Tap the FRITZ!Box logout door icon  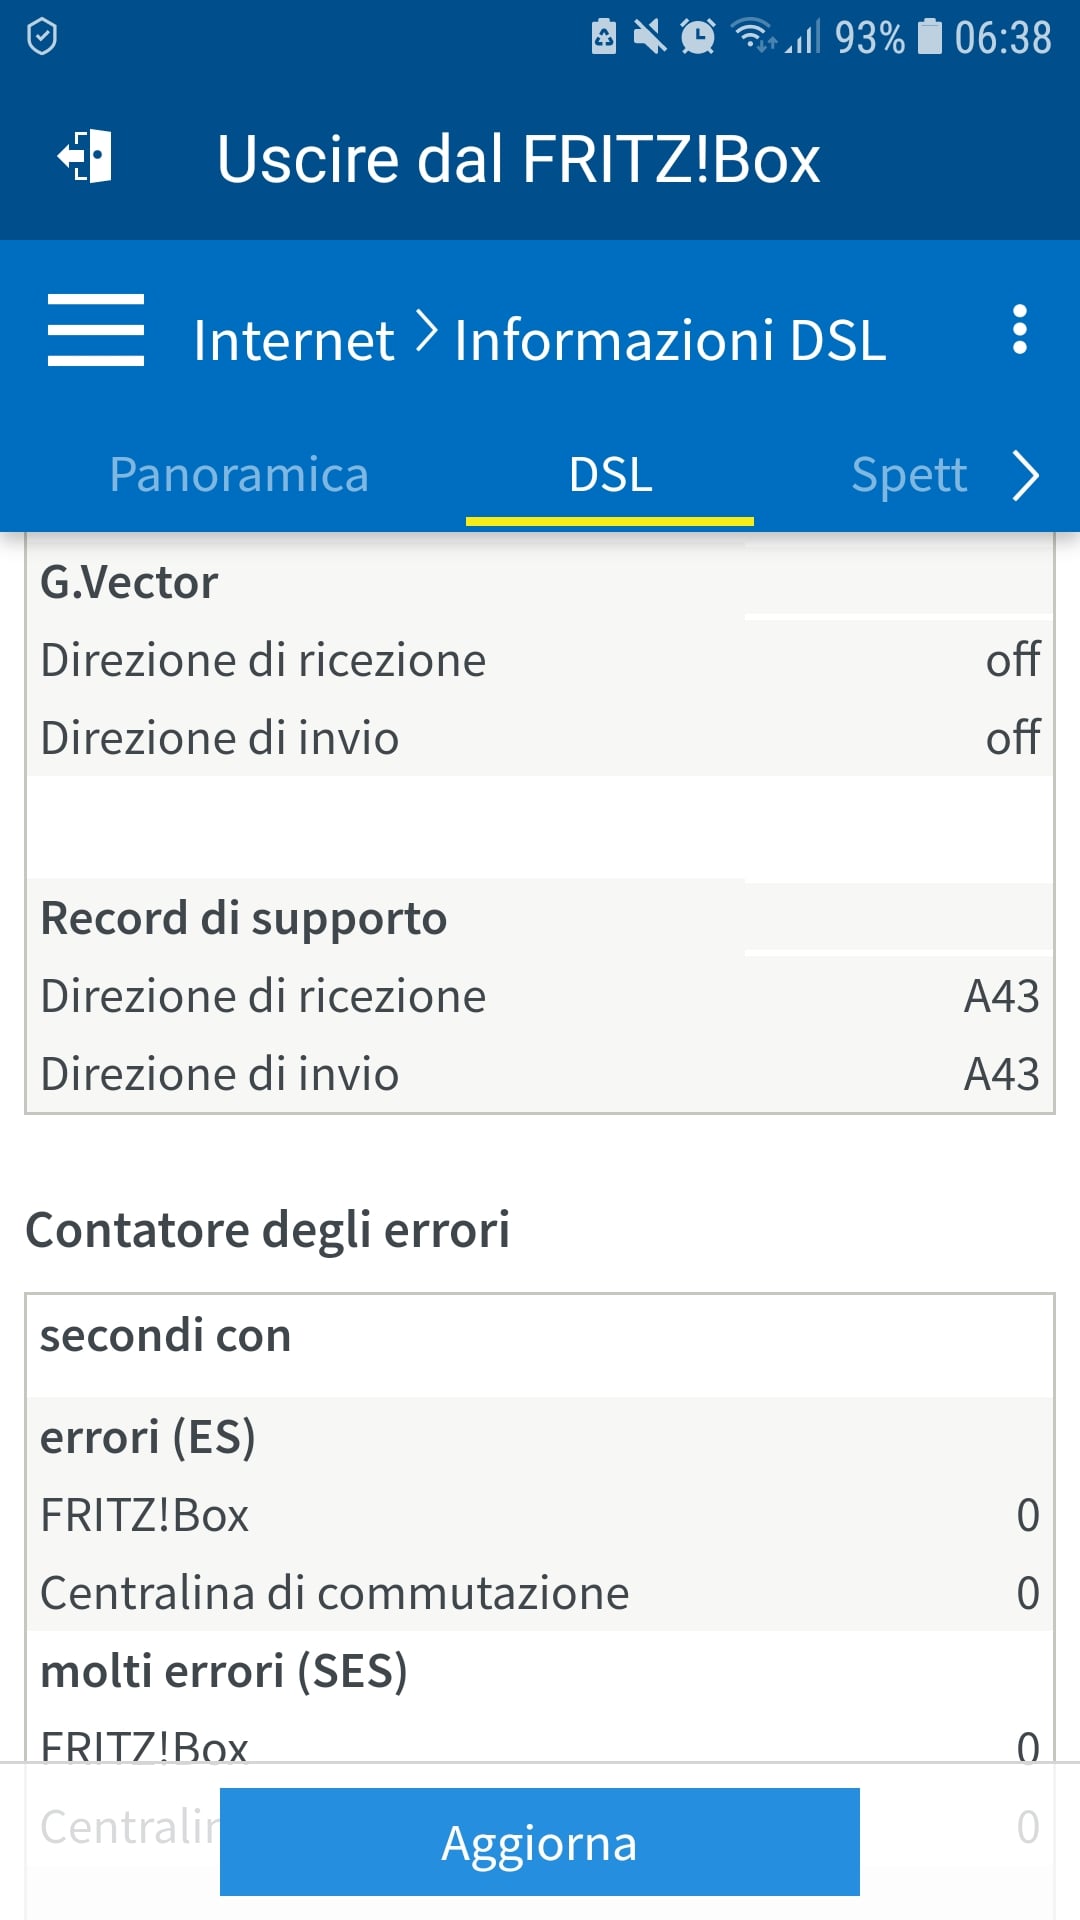[85, 158]
